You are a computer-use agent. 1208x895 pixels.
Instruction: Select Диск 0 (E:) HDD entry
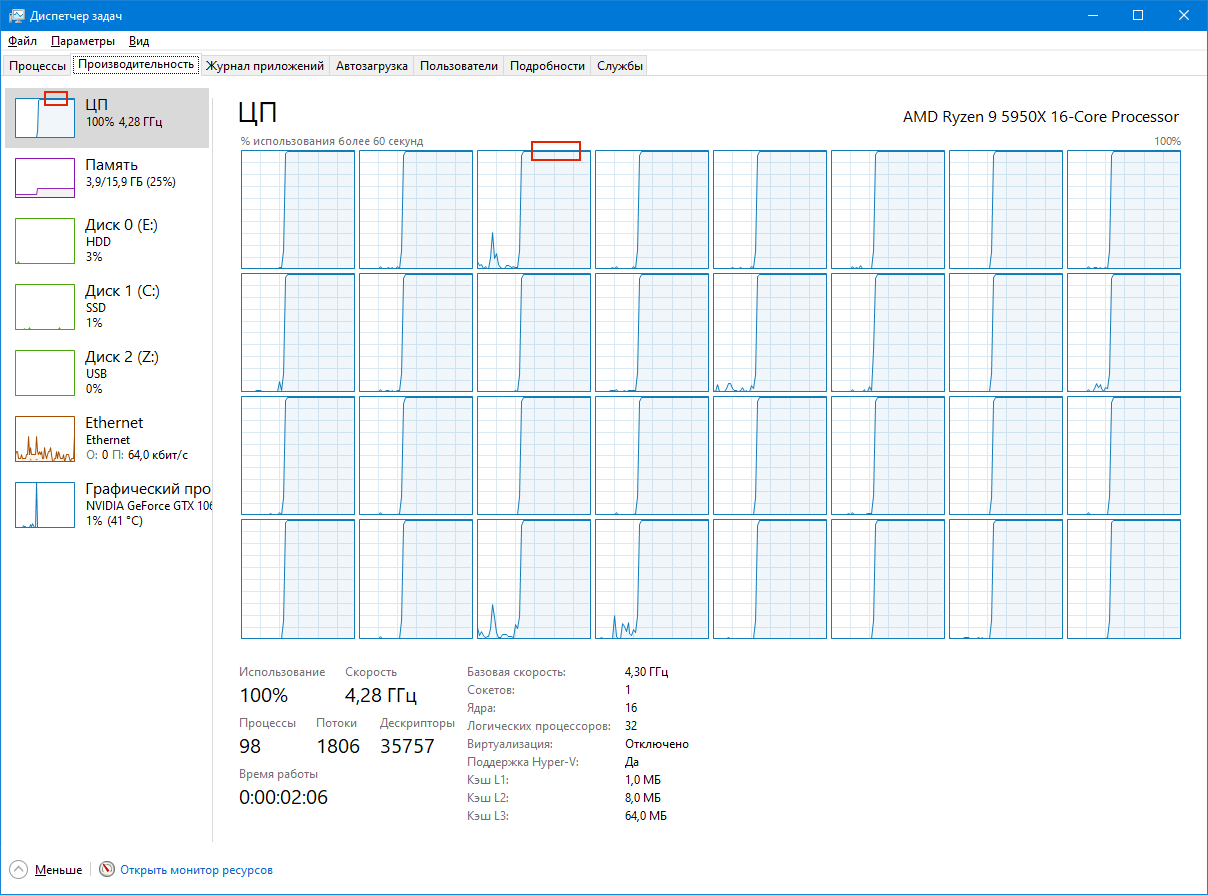pos(108,240)
